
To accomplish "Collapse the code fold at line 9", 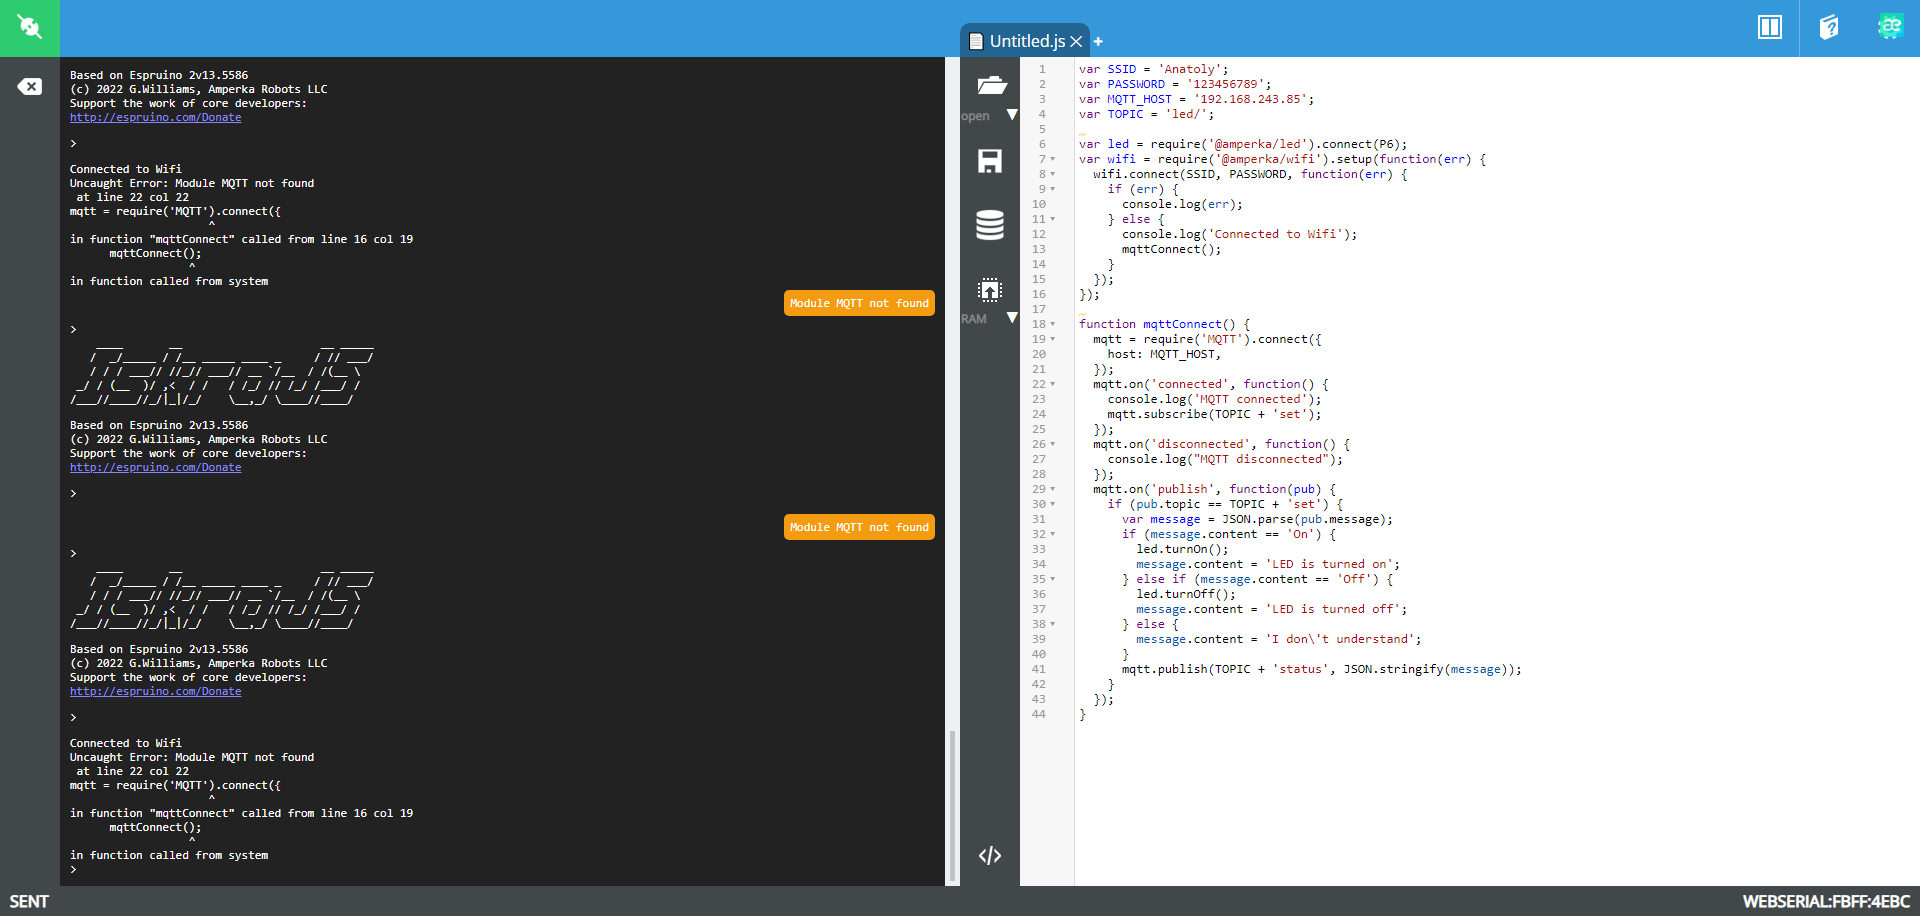I will point(1053,189).
